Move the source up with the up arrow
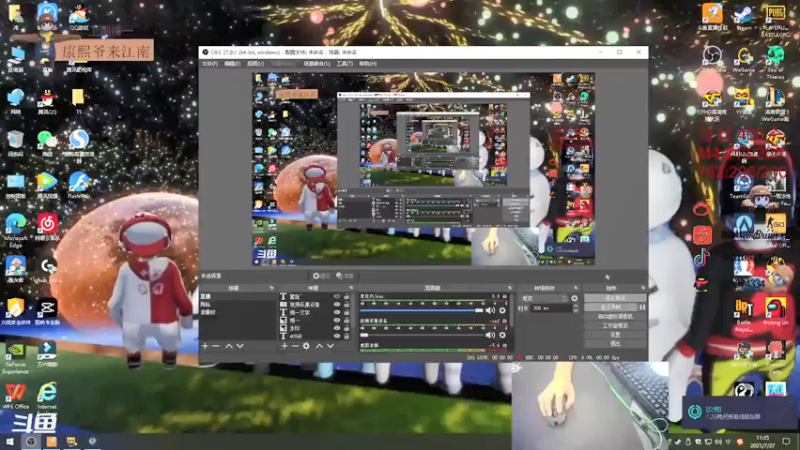 319,346
